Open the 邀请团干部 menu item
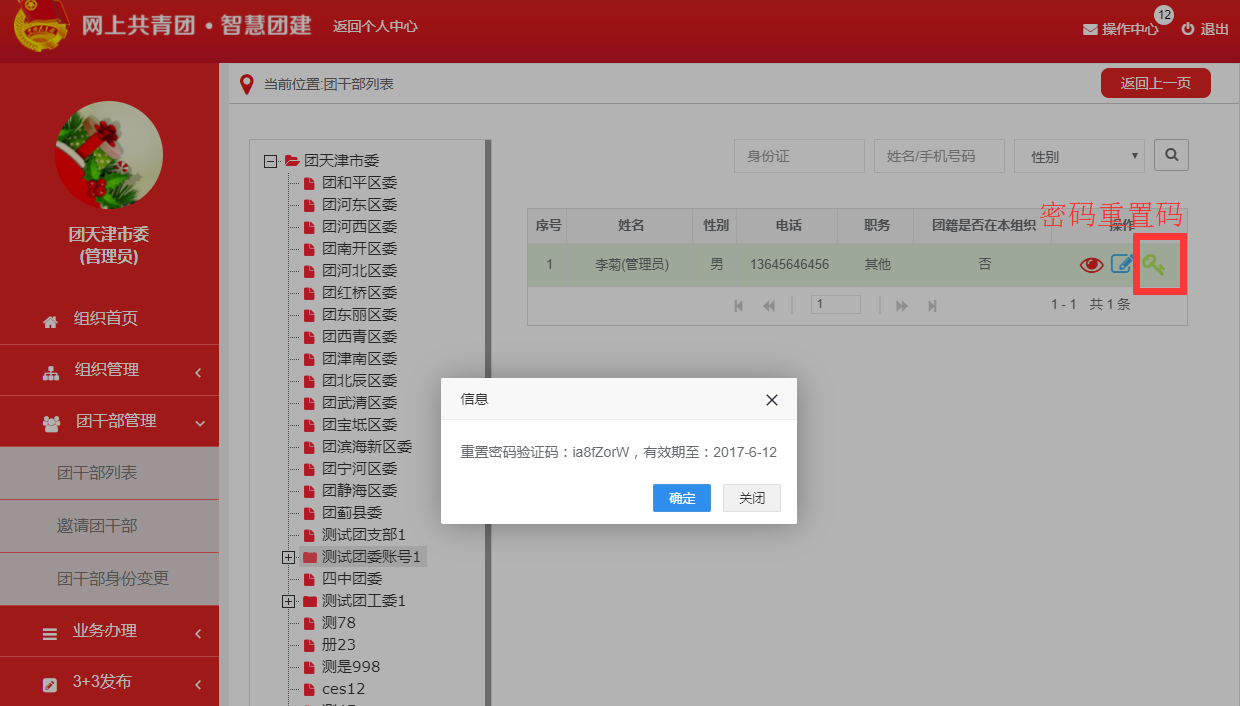 tap(109, 526)
